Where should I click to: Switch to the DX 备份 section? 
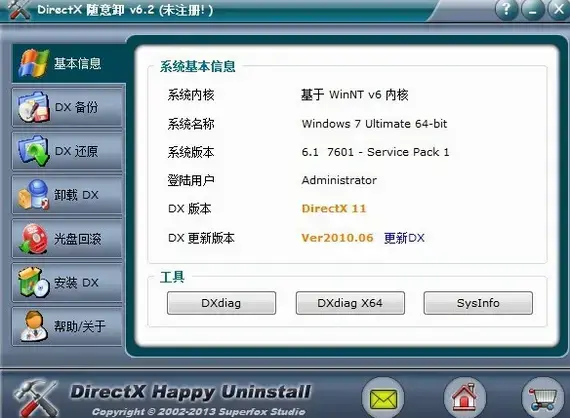(67, 107)
